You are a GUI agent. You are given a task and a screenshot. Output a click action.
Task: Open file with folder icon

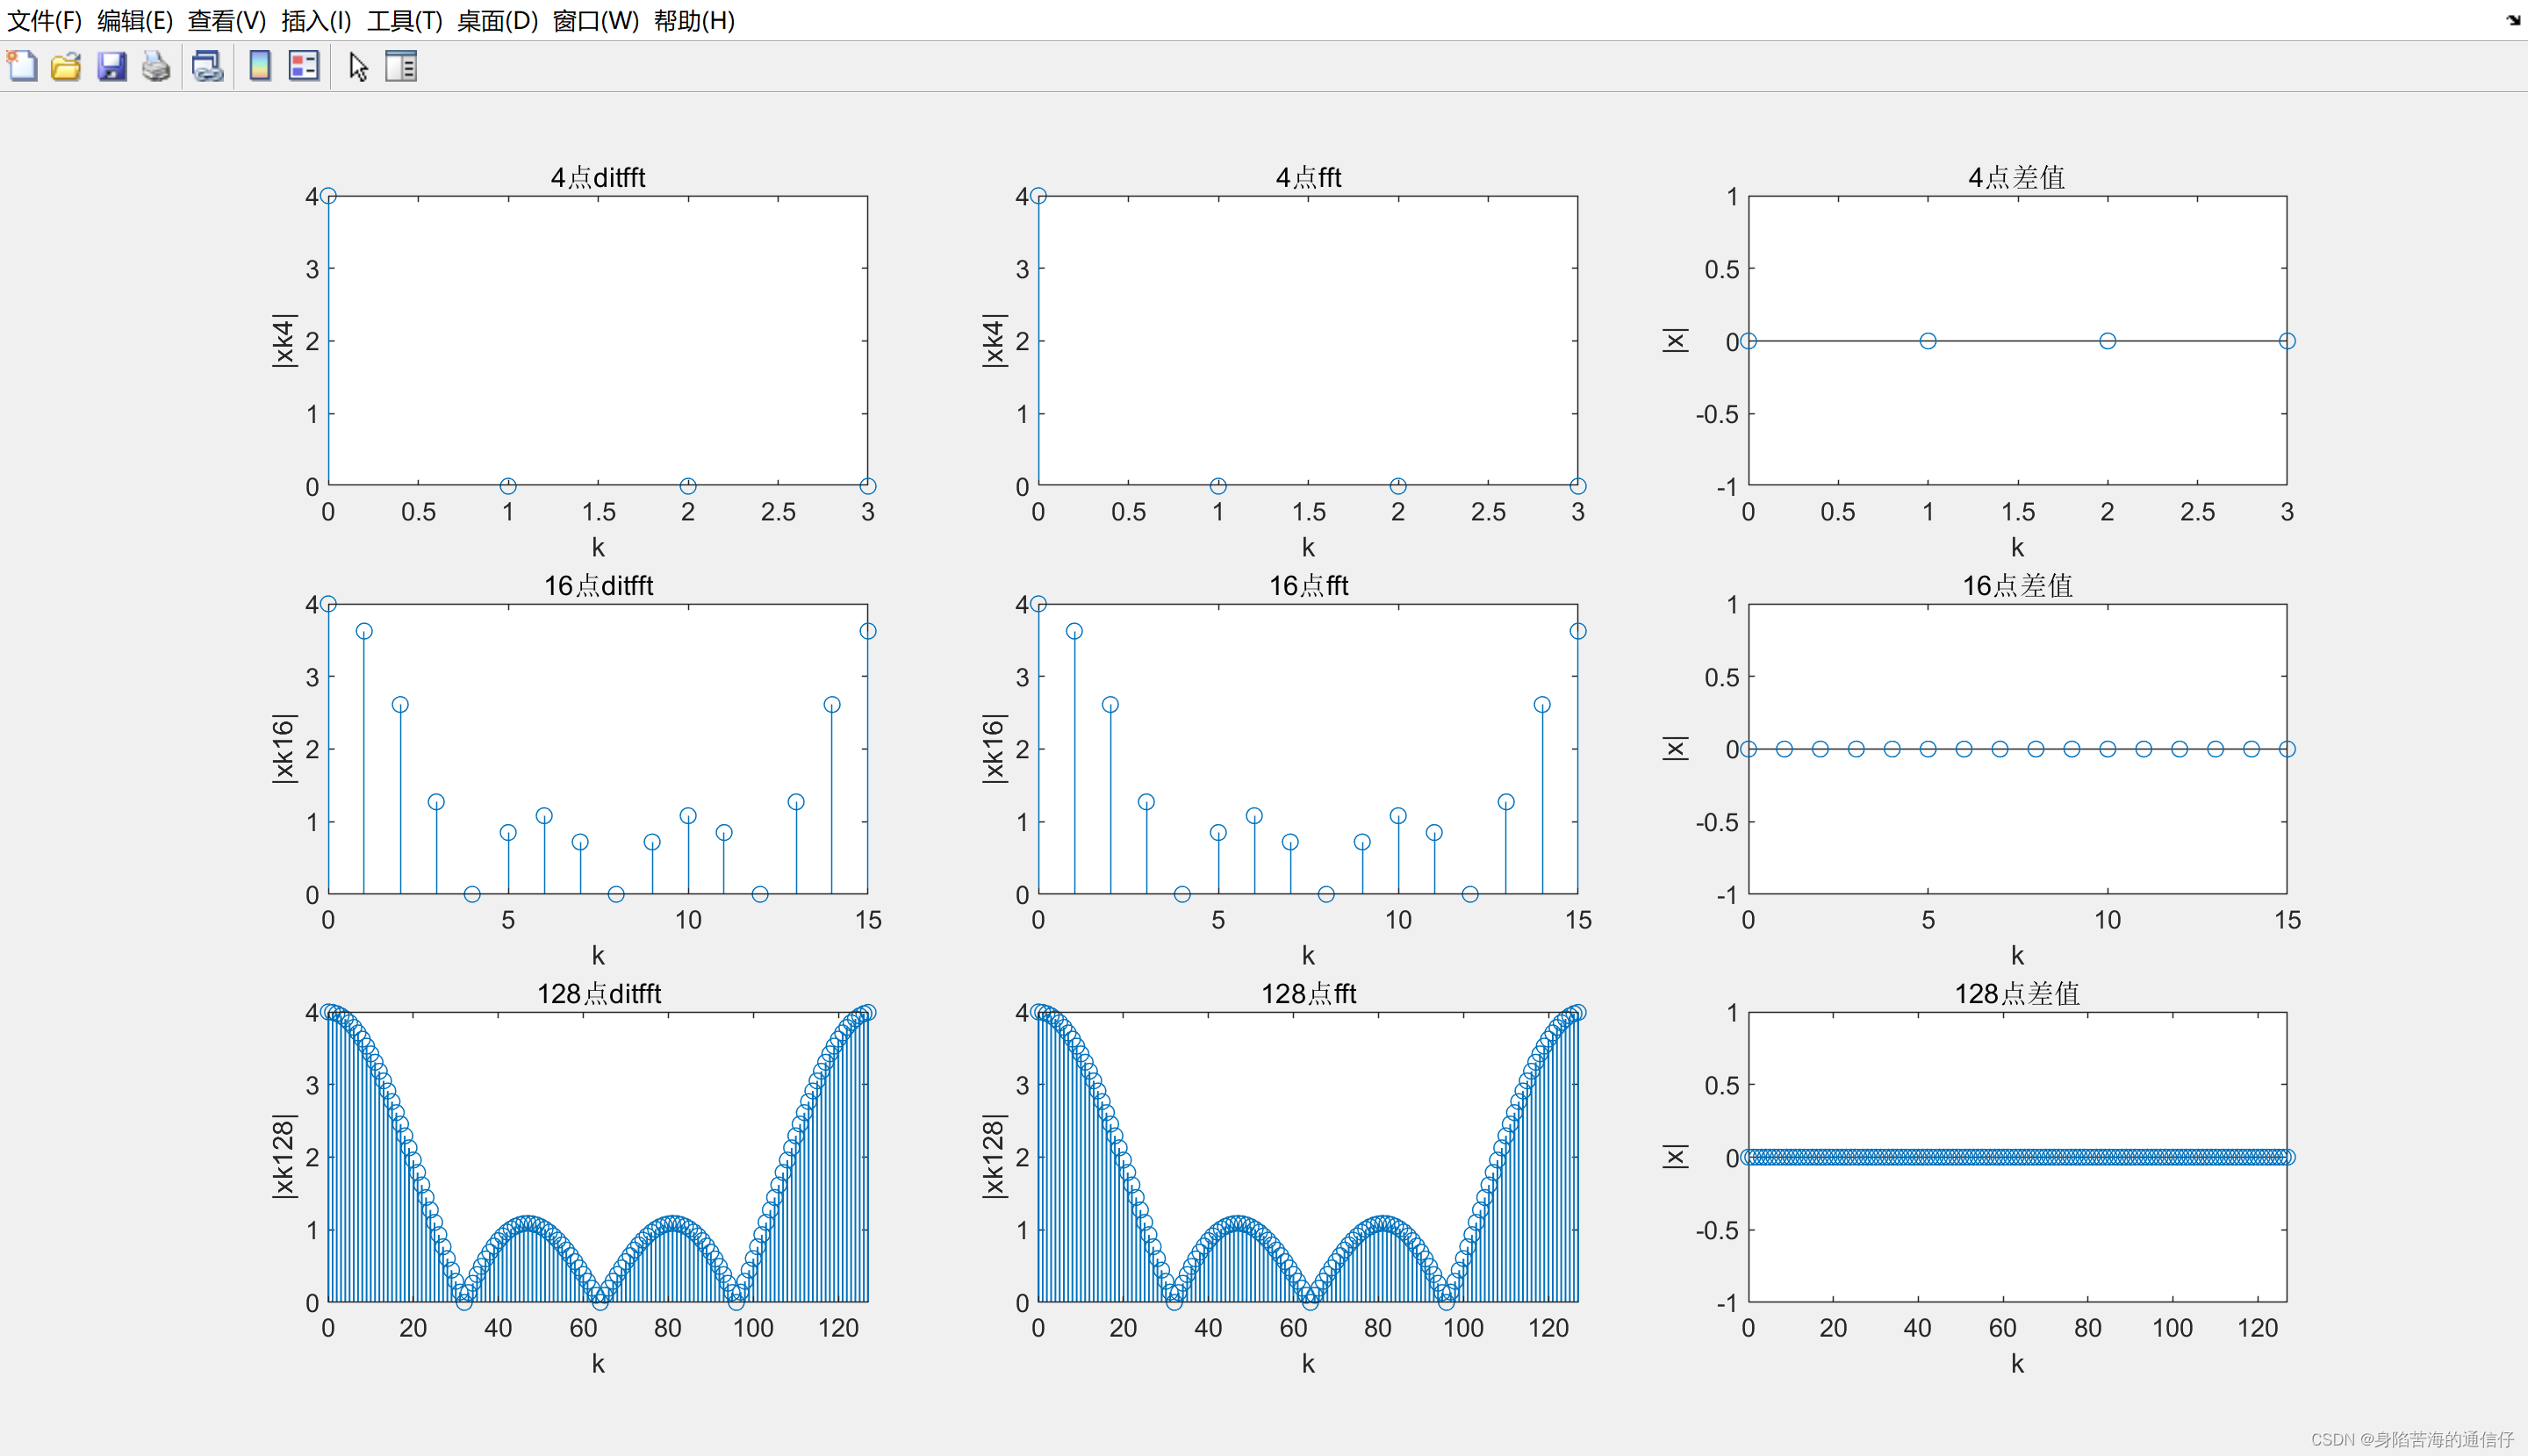coord(66,66)
